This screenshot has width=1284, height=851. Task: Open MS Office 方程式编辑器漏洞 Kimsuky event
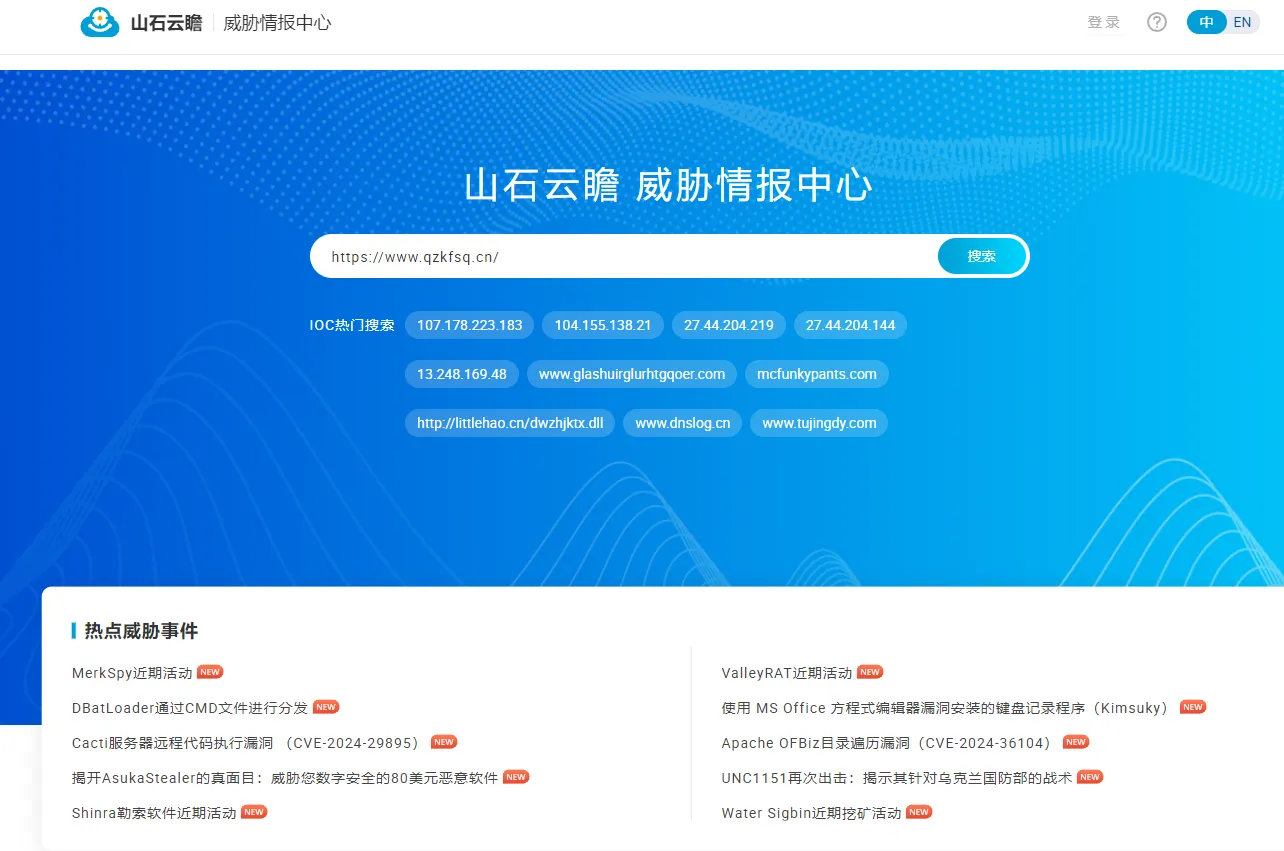(x=948, y=708)
